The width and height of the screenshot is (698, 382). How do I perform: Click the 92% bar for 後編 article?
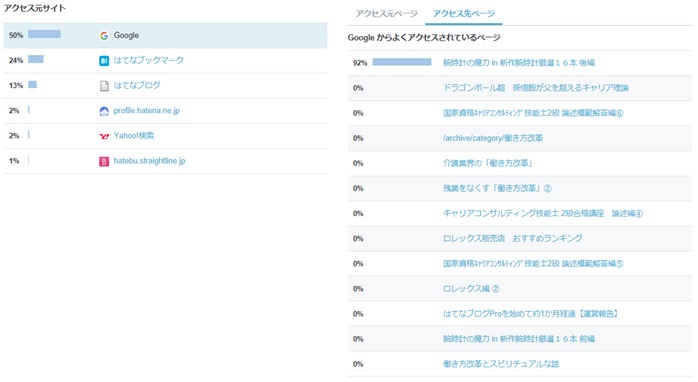click(x=402, y=62)
